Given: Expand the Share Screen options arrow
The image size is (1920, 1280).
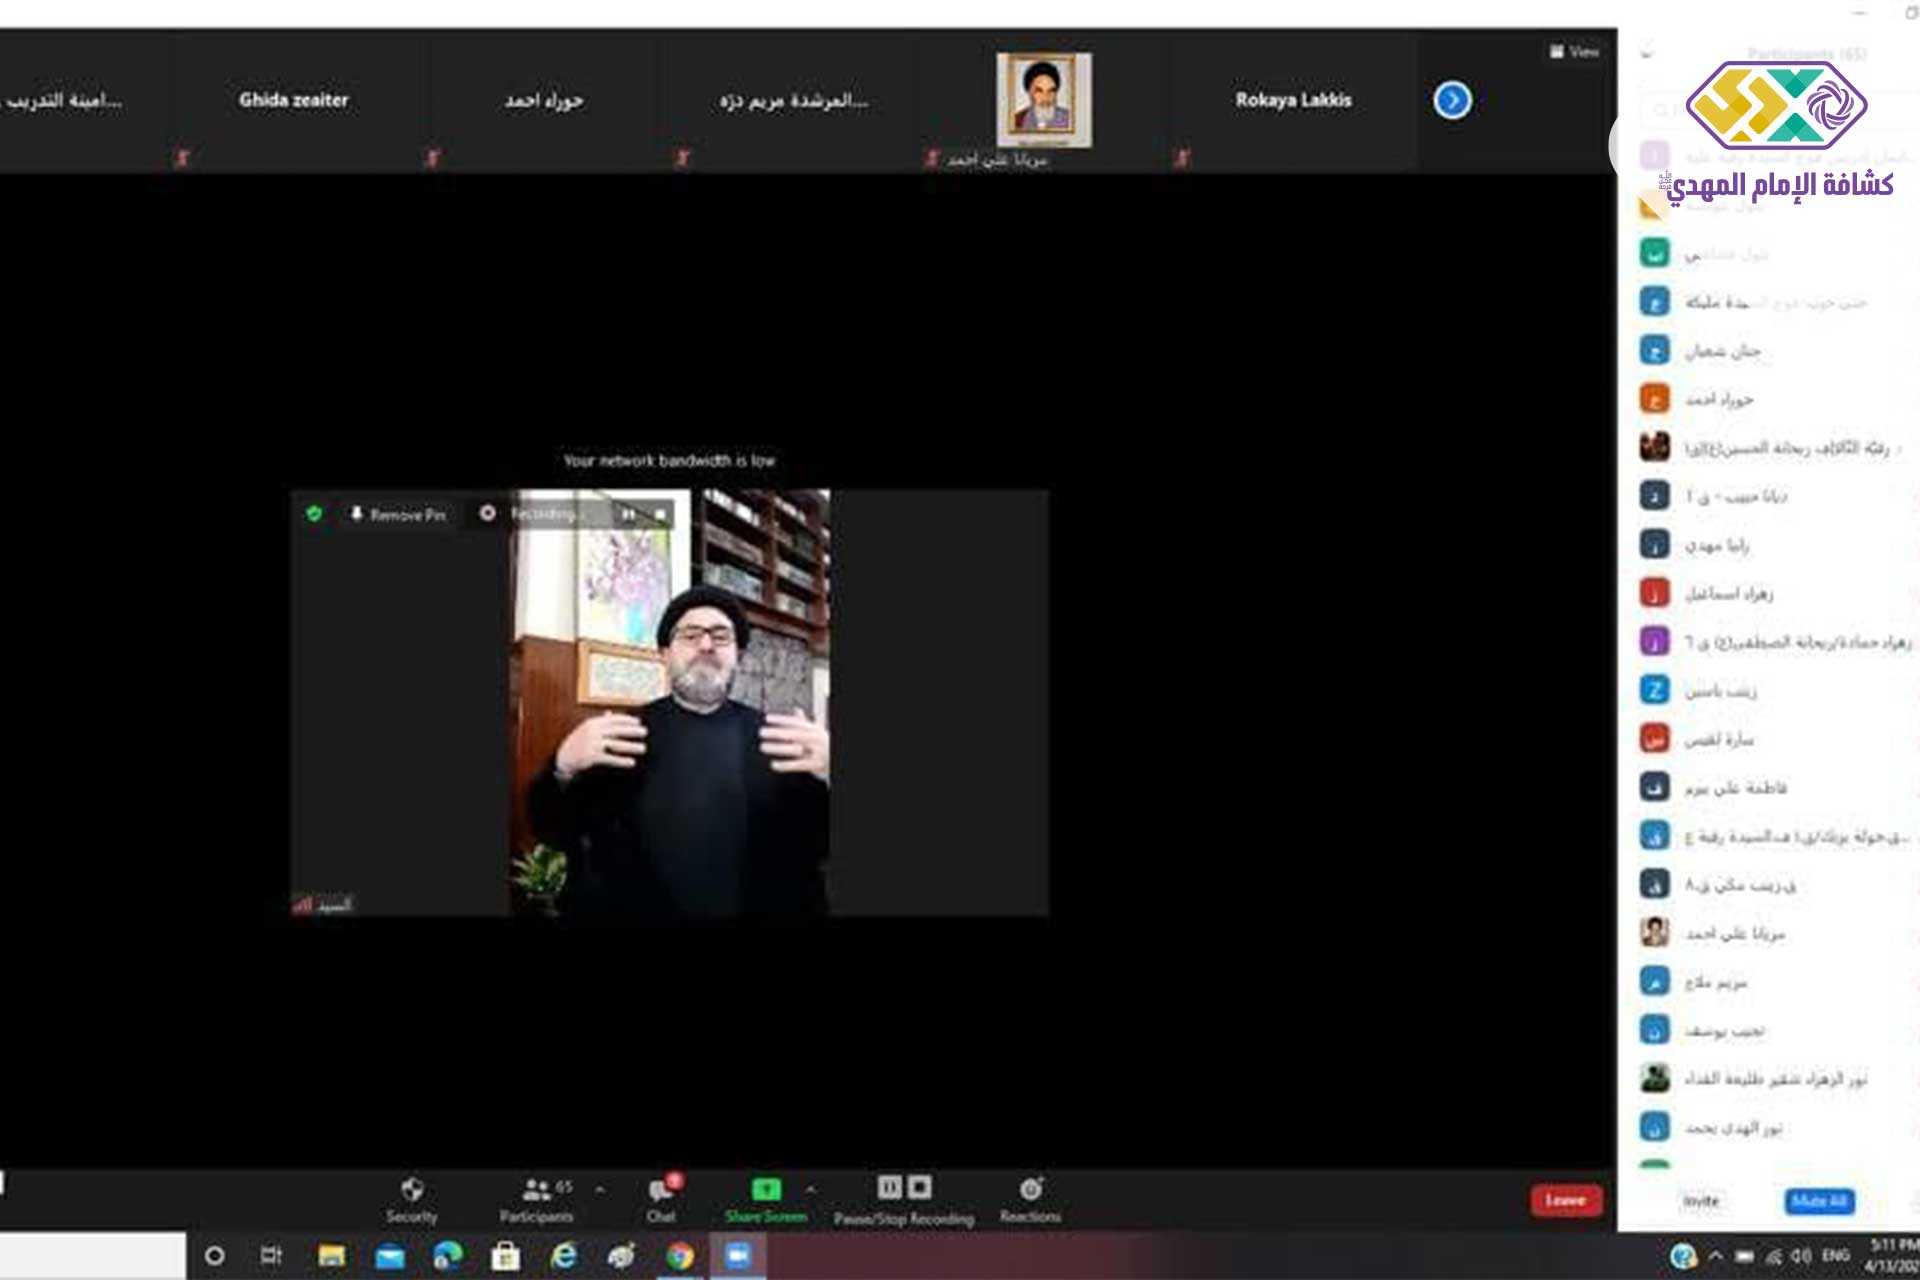Looking at the screenshot, I should 811,1189.
